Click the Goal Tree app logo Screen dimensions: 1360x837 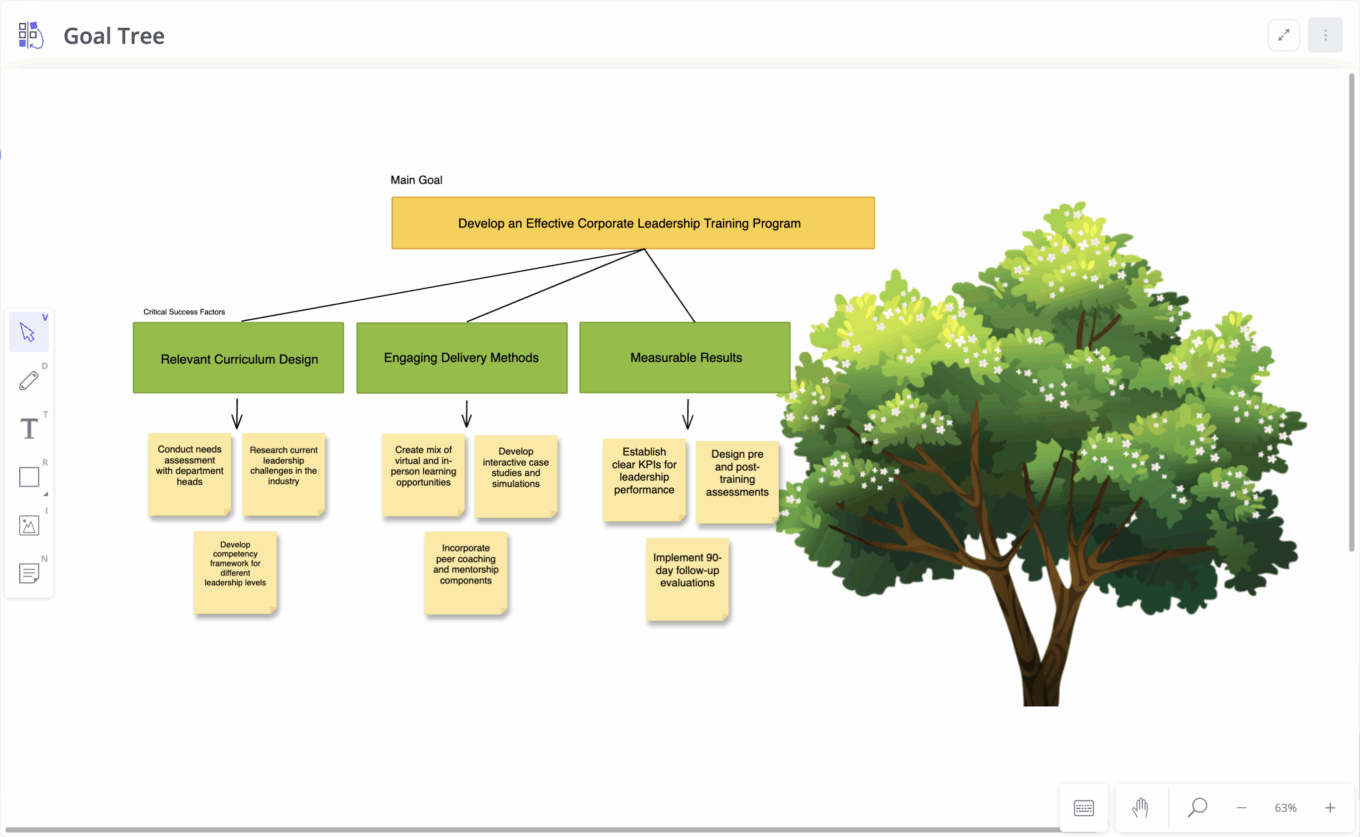point(31,34)
